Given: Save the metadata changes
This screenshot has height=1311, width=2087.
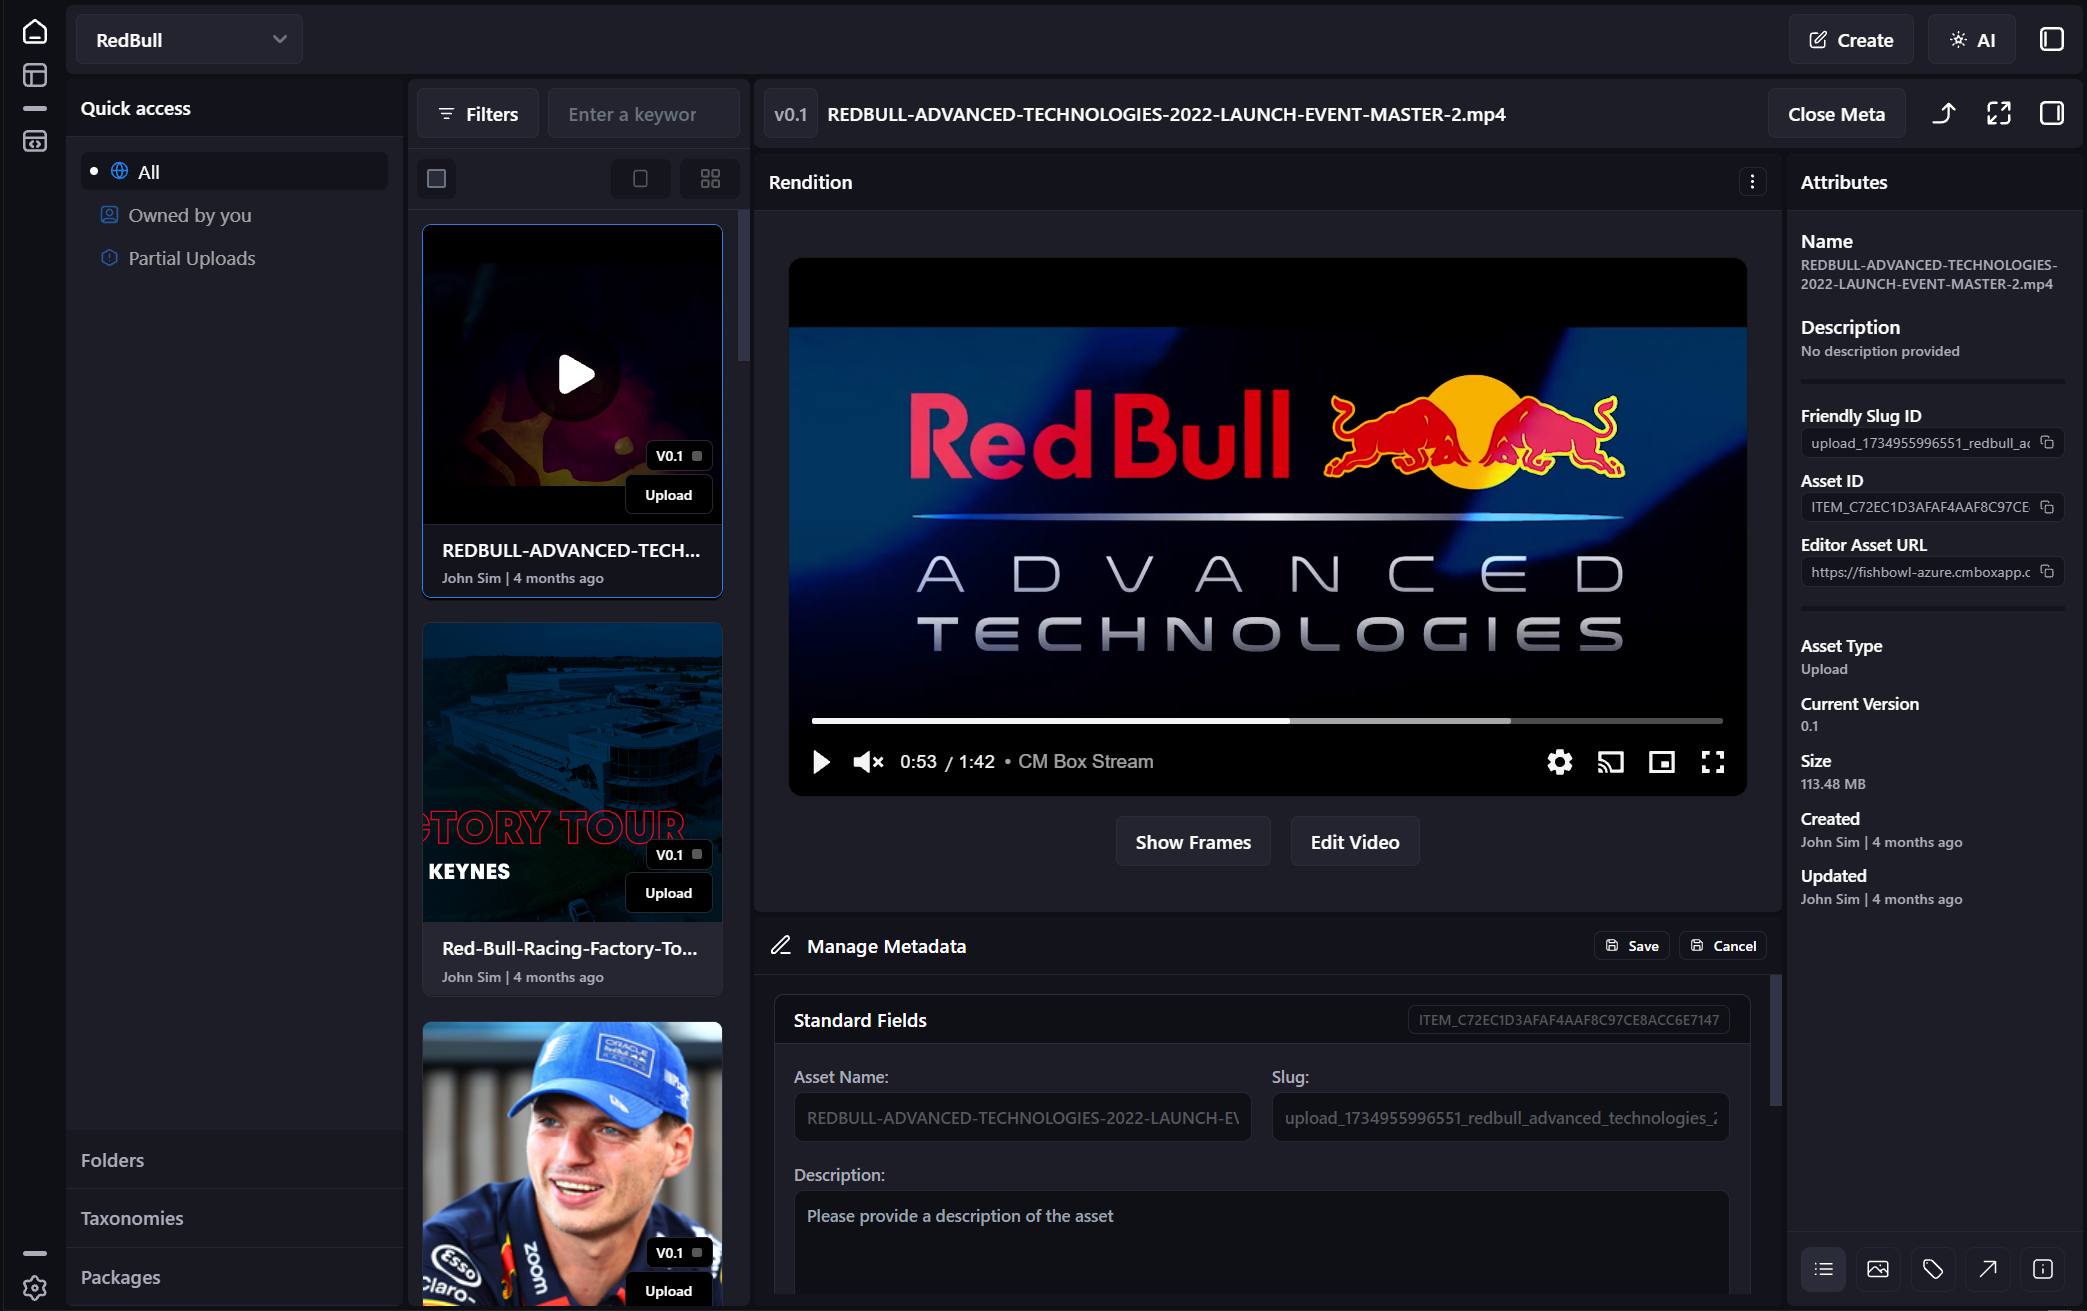Looking at the screenshot, I should 1632,946.
